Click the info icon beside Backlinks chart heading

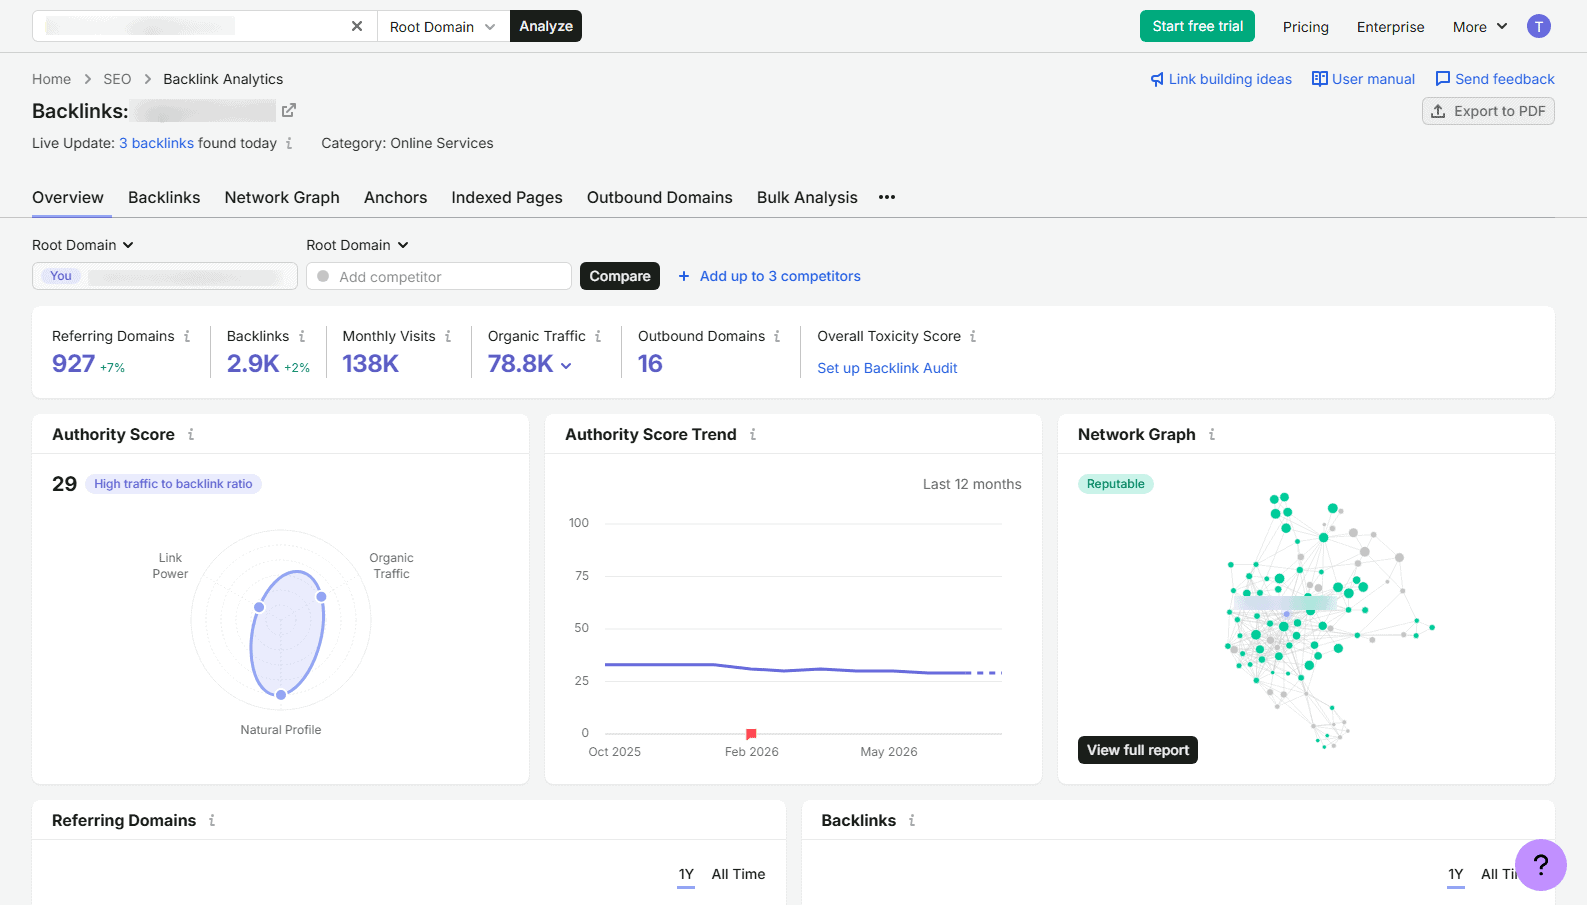click(912, 820)
